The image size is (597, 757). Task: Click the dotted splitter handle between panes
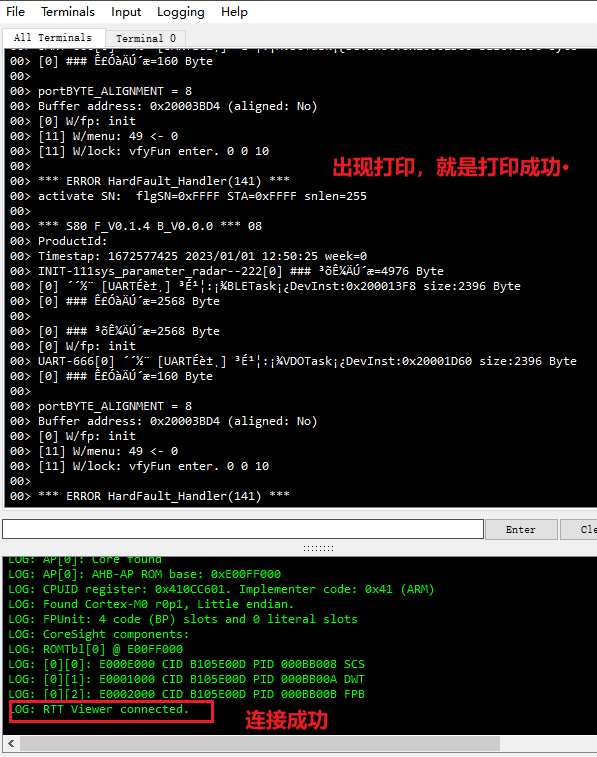point(319,548)
